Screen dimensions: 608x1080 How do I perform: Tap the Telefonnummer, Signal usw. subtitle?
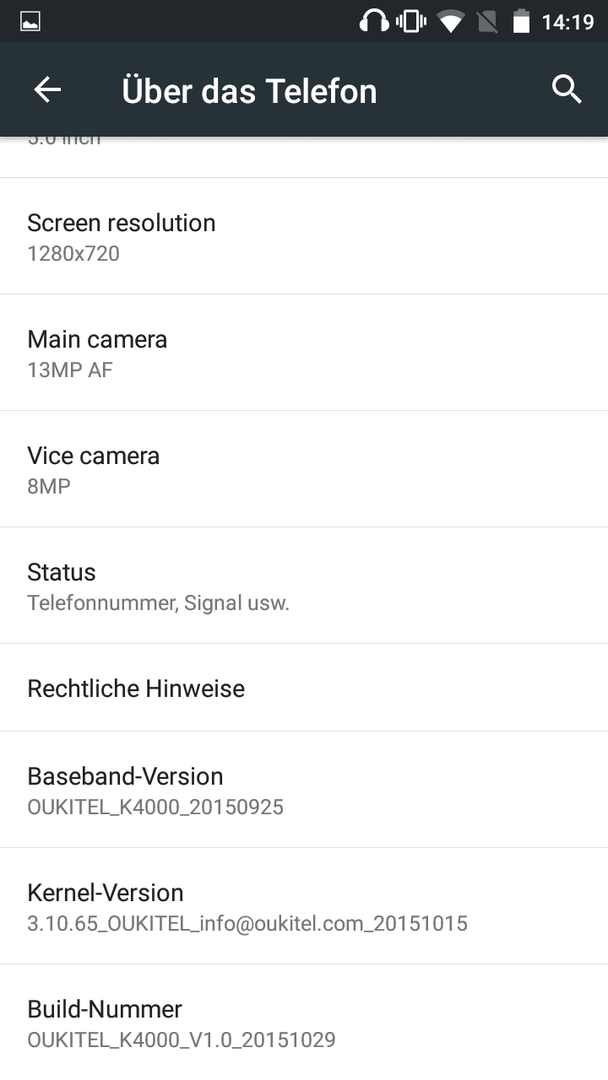[158, 603]
